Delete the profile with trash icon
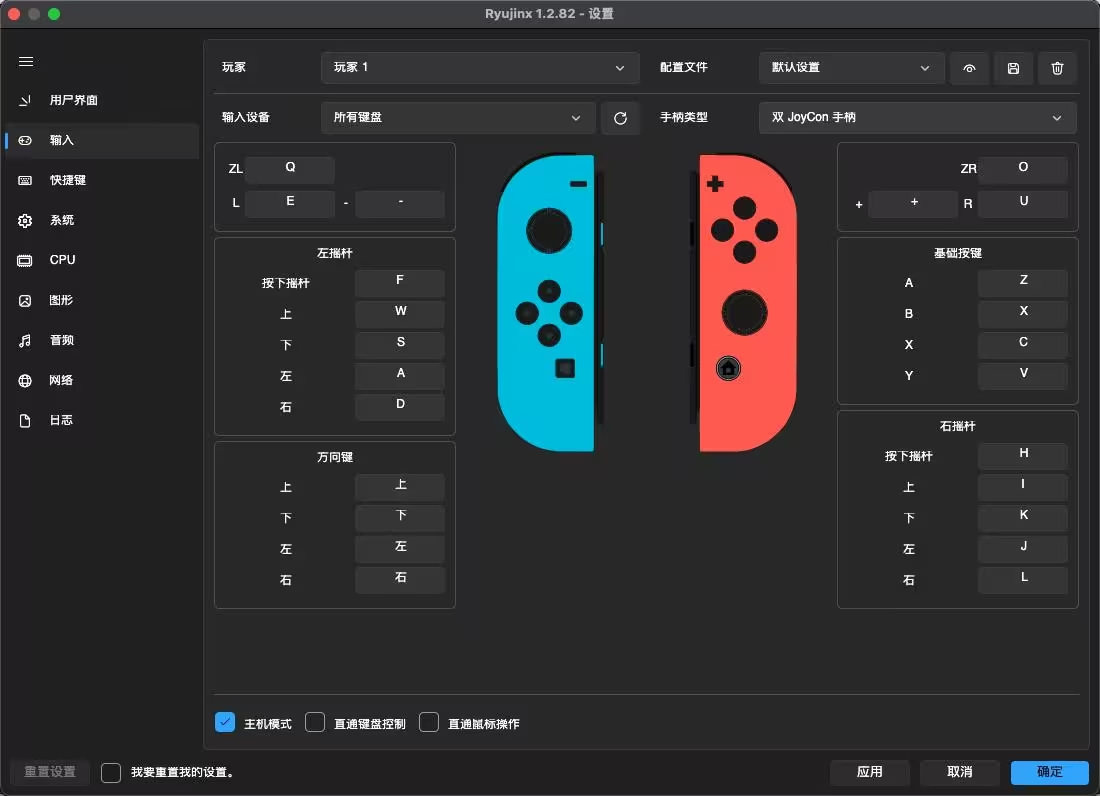Image resolution: width=1100 pixels, height=796 pixels. coord(1057,68)
